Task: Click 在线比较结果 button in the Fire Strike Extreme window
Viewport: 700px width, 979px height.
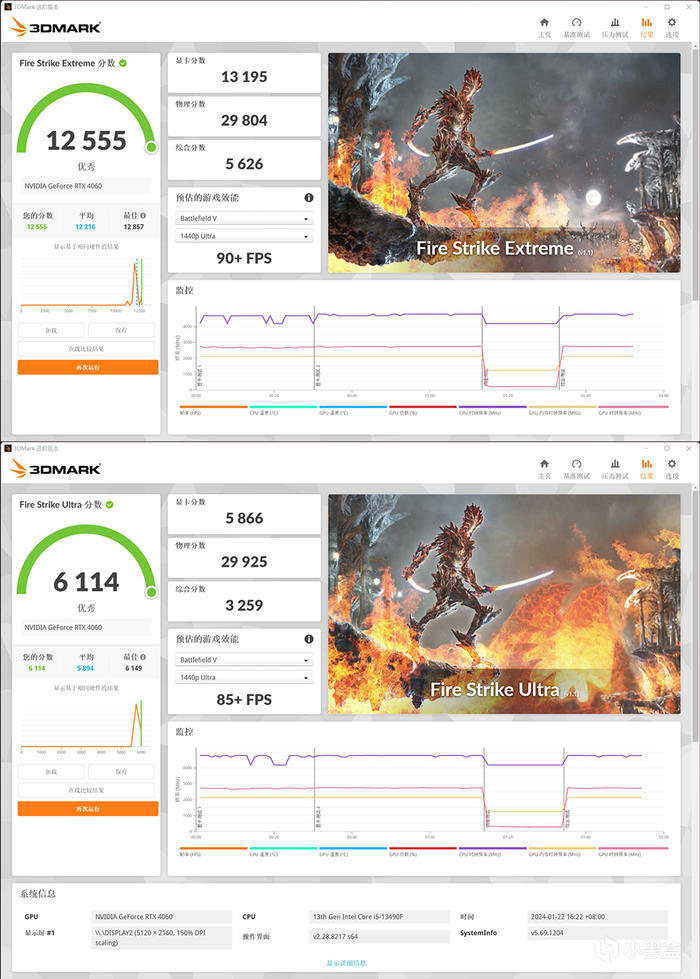Action: tap(86, 348)
